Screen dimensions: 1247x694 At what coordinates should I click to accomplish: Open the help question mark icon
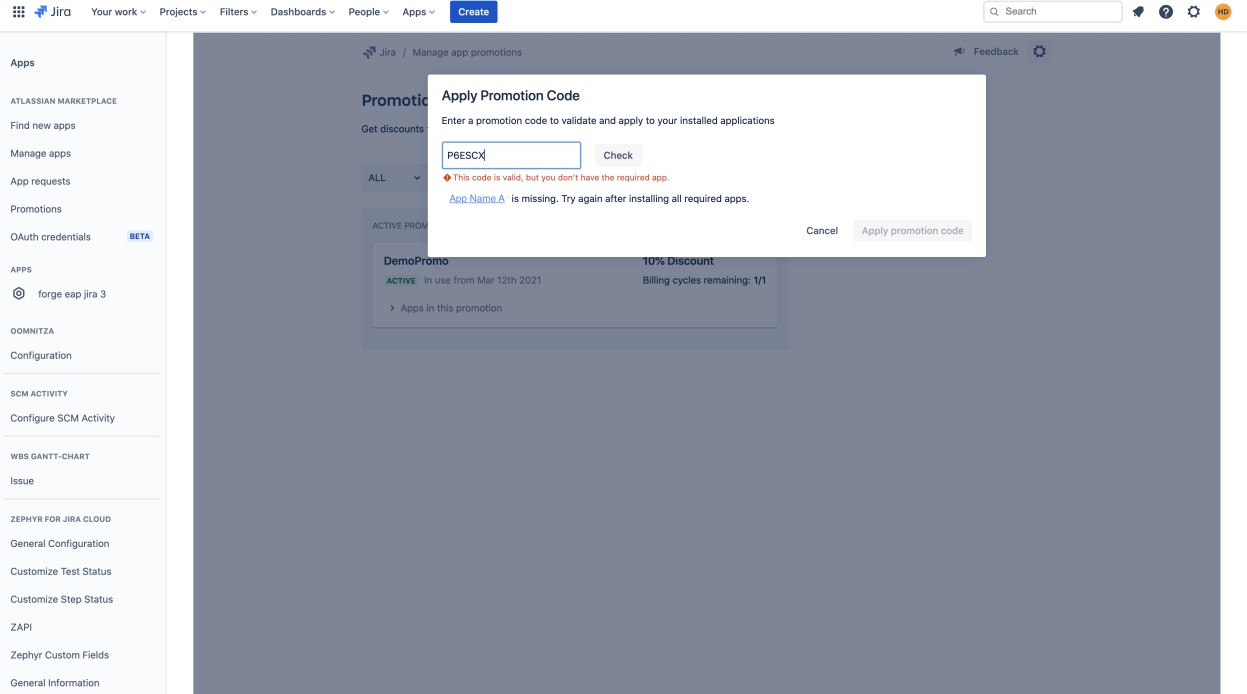(x=1166, y=12)
